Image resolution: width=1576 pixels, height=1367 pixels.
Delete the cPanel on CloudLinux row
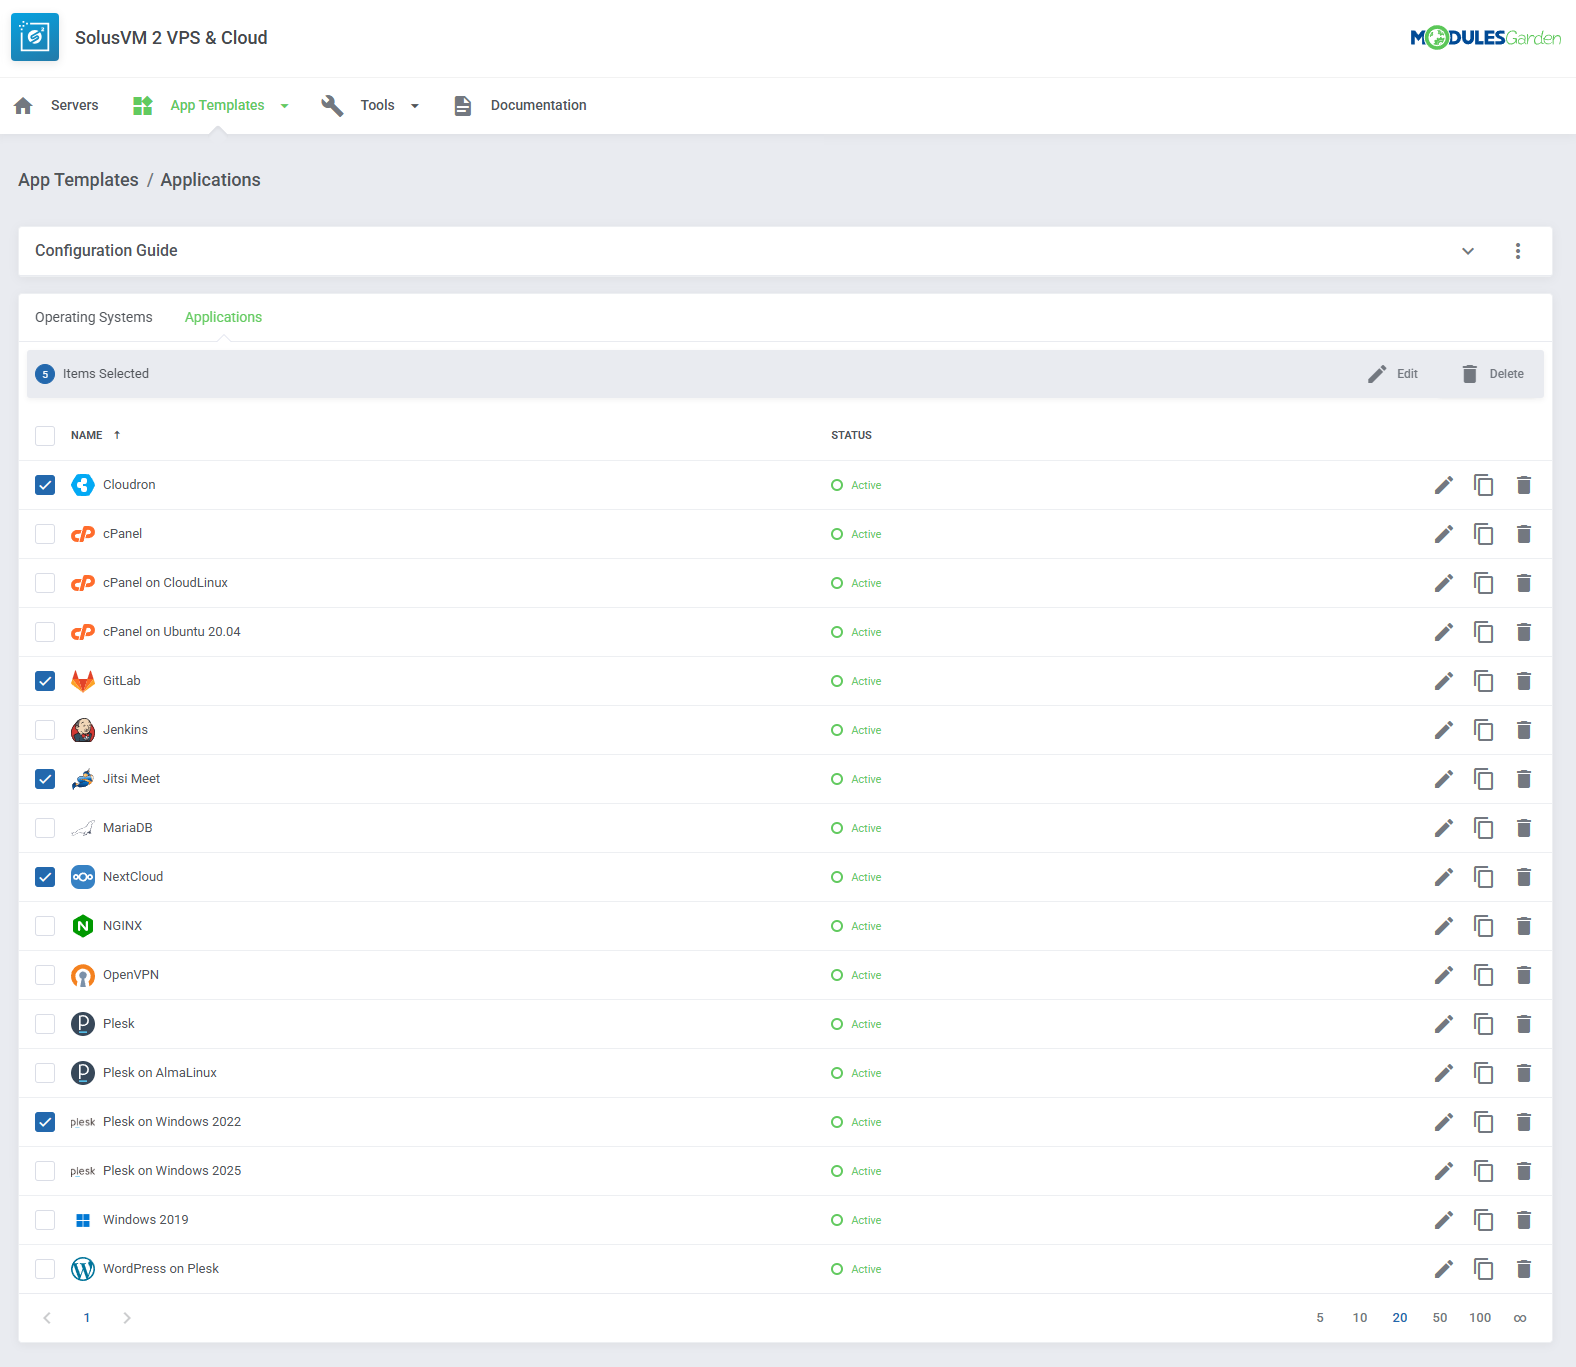[1523, 583]
